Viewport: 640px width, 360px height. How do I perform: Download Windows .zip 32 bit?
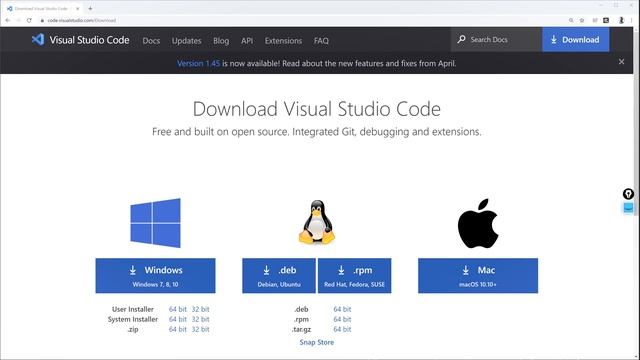[x=200, y=329]
